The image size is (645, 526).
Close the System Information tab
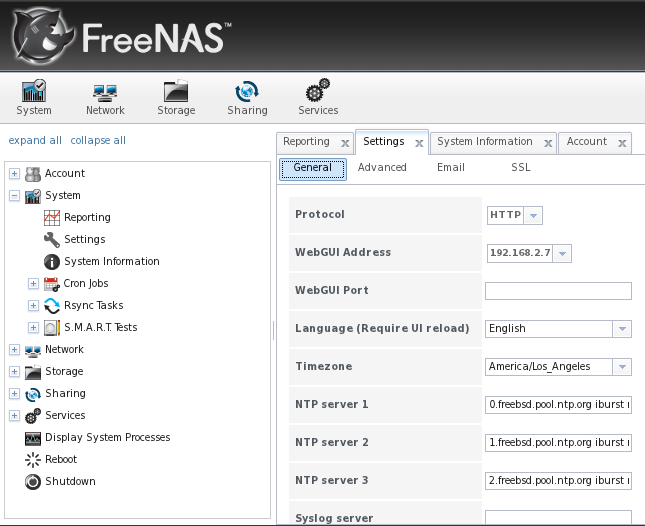(548, 143)
